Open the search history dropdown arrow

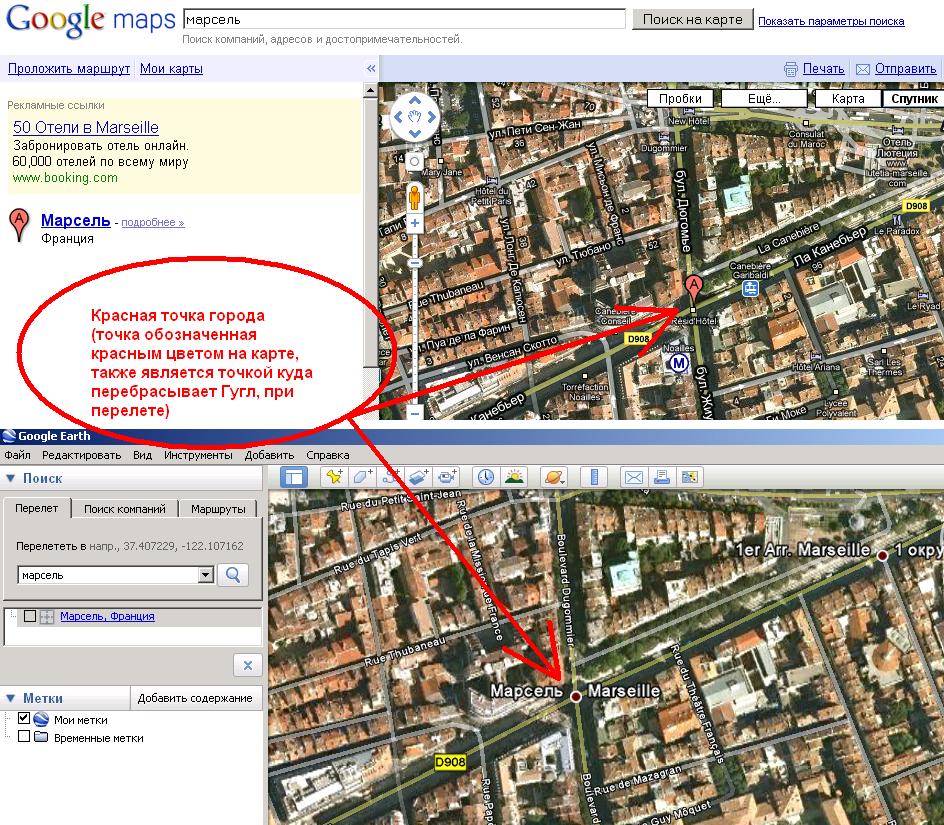tap(205, 575)
